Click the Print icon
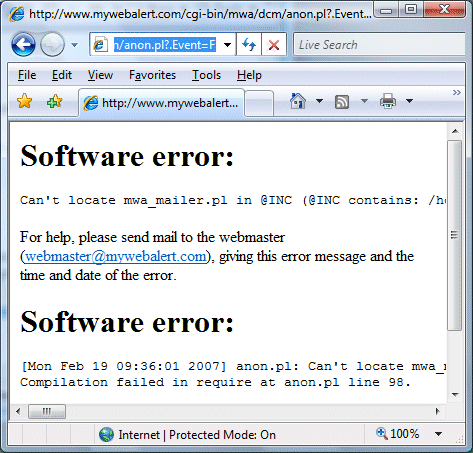Image resolution: width=473 pixels, height=453 pixels. pos(388,101)
